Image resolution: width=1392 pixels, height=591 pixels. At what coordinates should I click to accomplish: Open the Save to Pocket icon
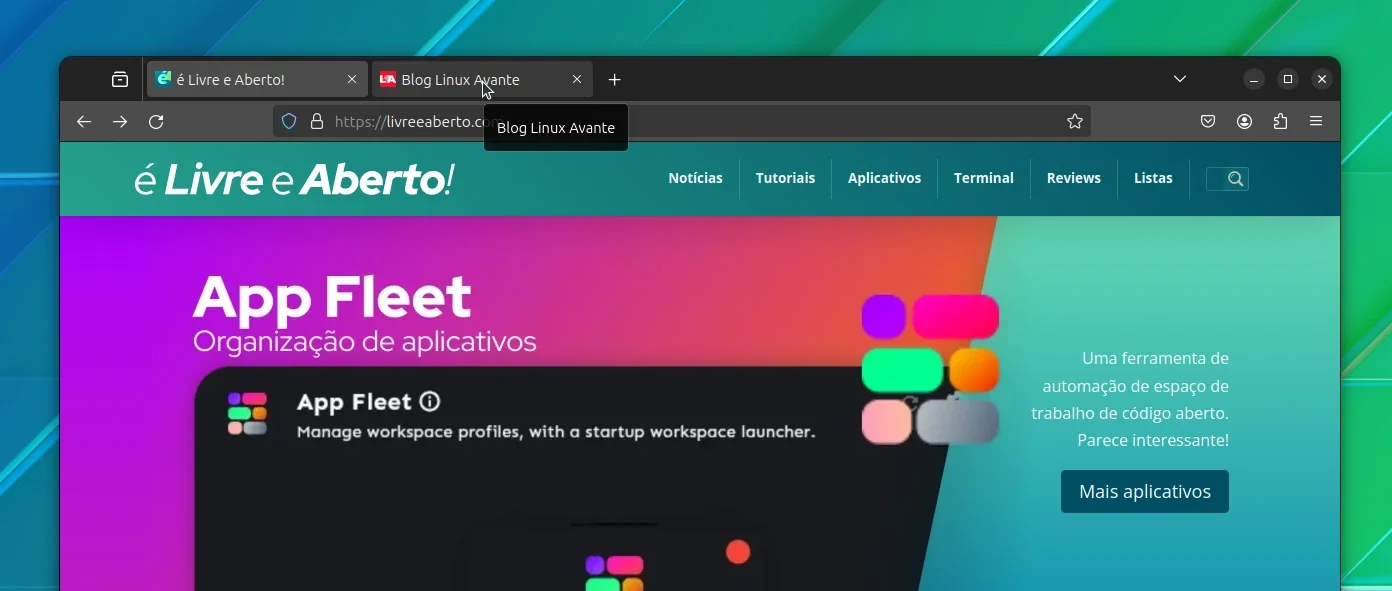point(1208,121)
